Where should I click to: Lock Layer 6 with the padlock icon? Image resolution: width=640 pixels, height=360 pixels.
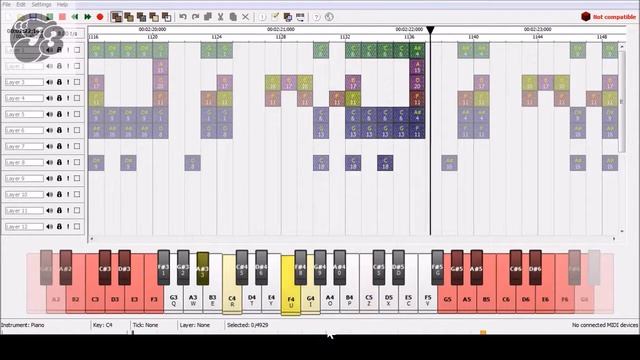click(59, 130)
